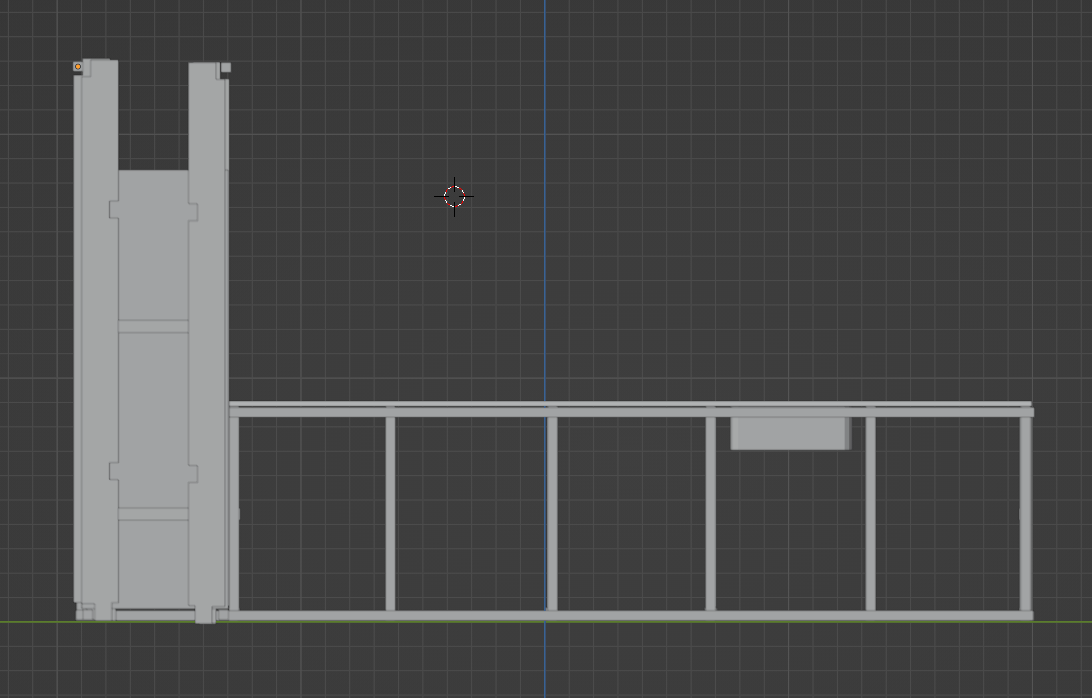Select the small square atop the right column
The image size is (1092, 698).
click(226, 68)
